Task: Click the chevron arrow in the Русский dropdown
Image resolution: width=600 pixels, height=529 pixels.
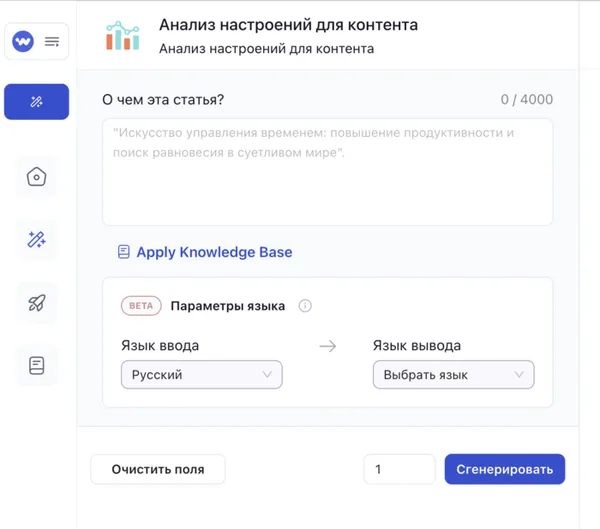Action: pos(267,375)
